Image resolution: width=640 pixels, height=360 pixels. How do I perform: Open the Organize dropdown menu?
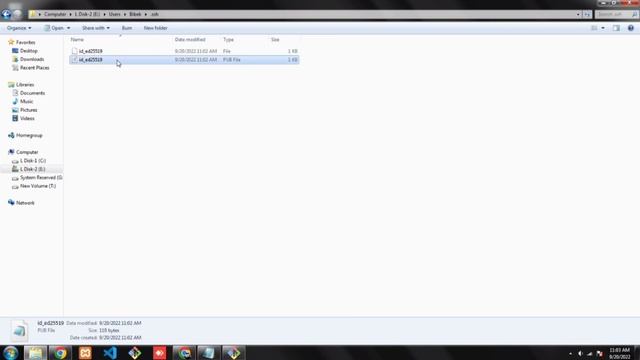19,28
